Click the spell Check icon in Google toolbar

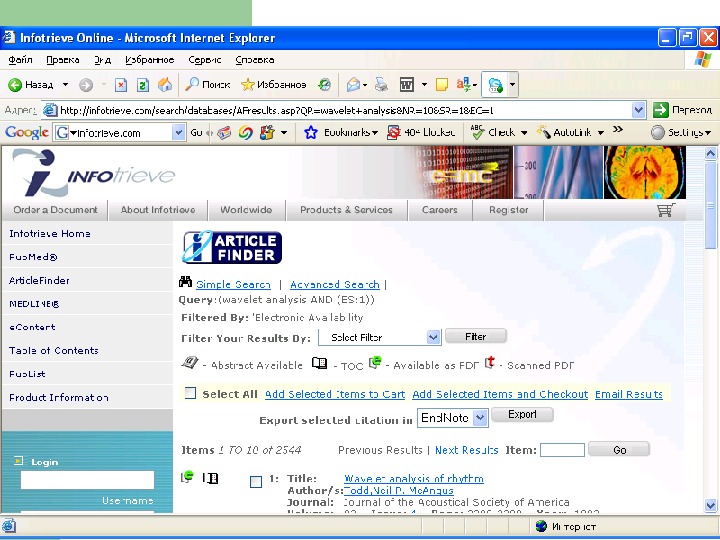(x=477, y=132)
